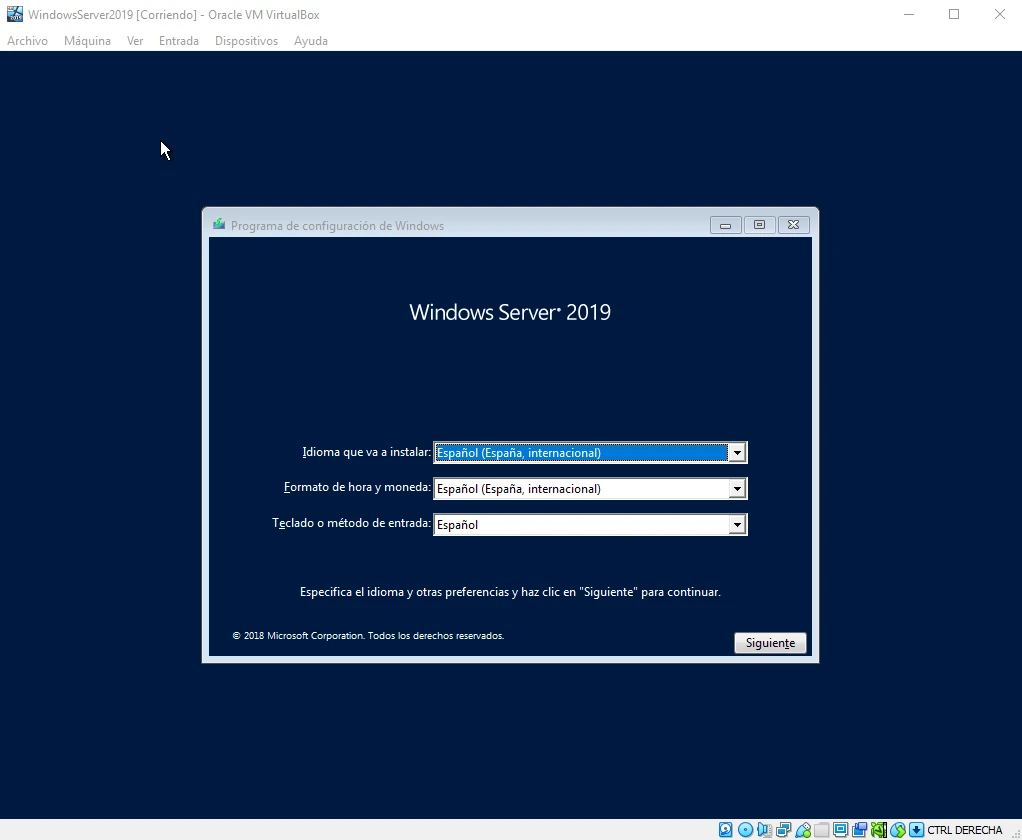
Task: Click the green CPU virtualization status icon
Action: (x=879, y=830)
